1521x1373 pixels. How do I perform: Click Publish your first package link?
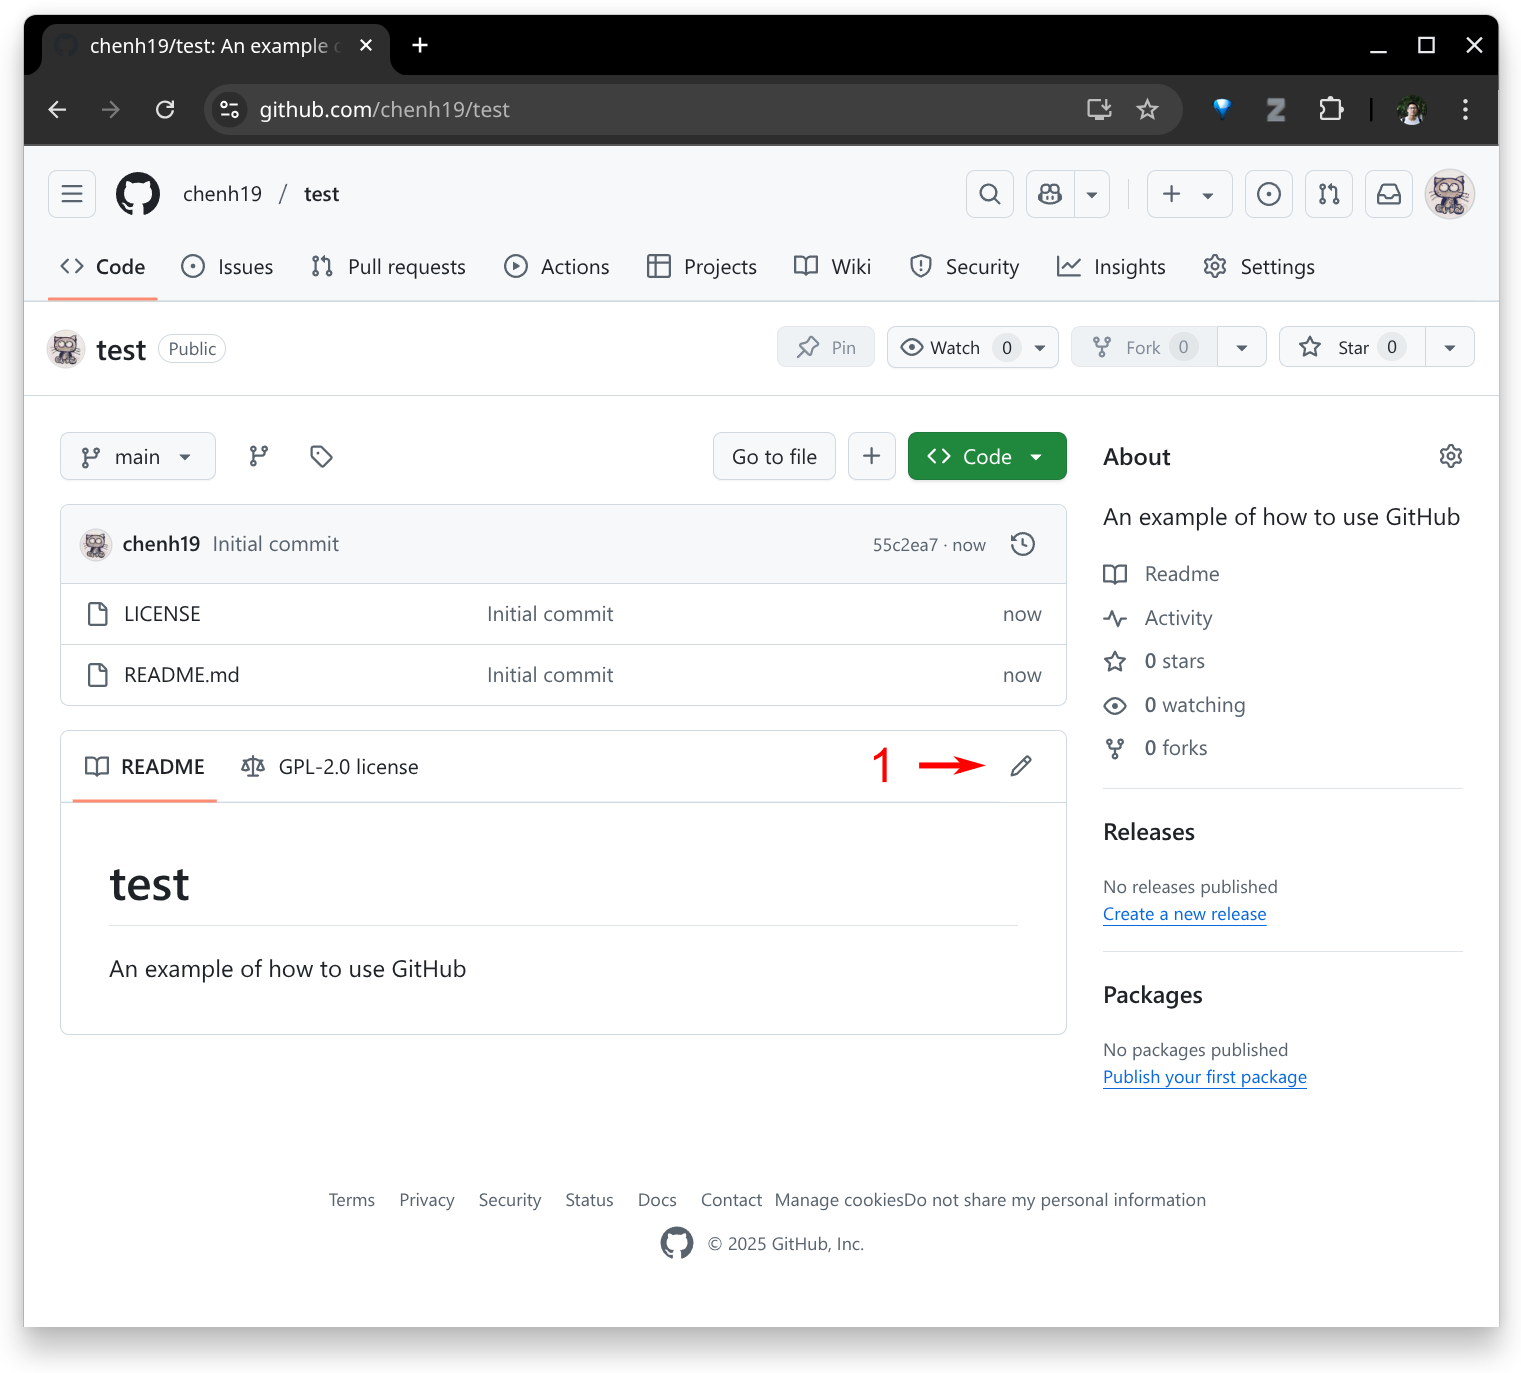(1204, 1077)
